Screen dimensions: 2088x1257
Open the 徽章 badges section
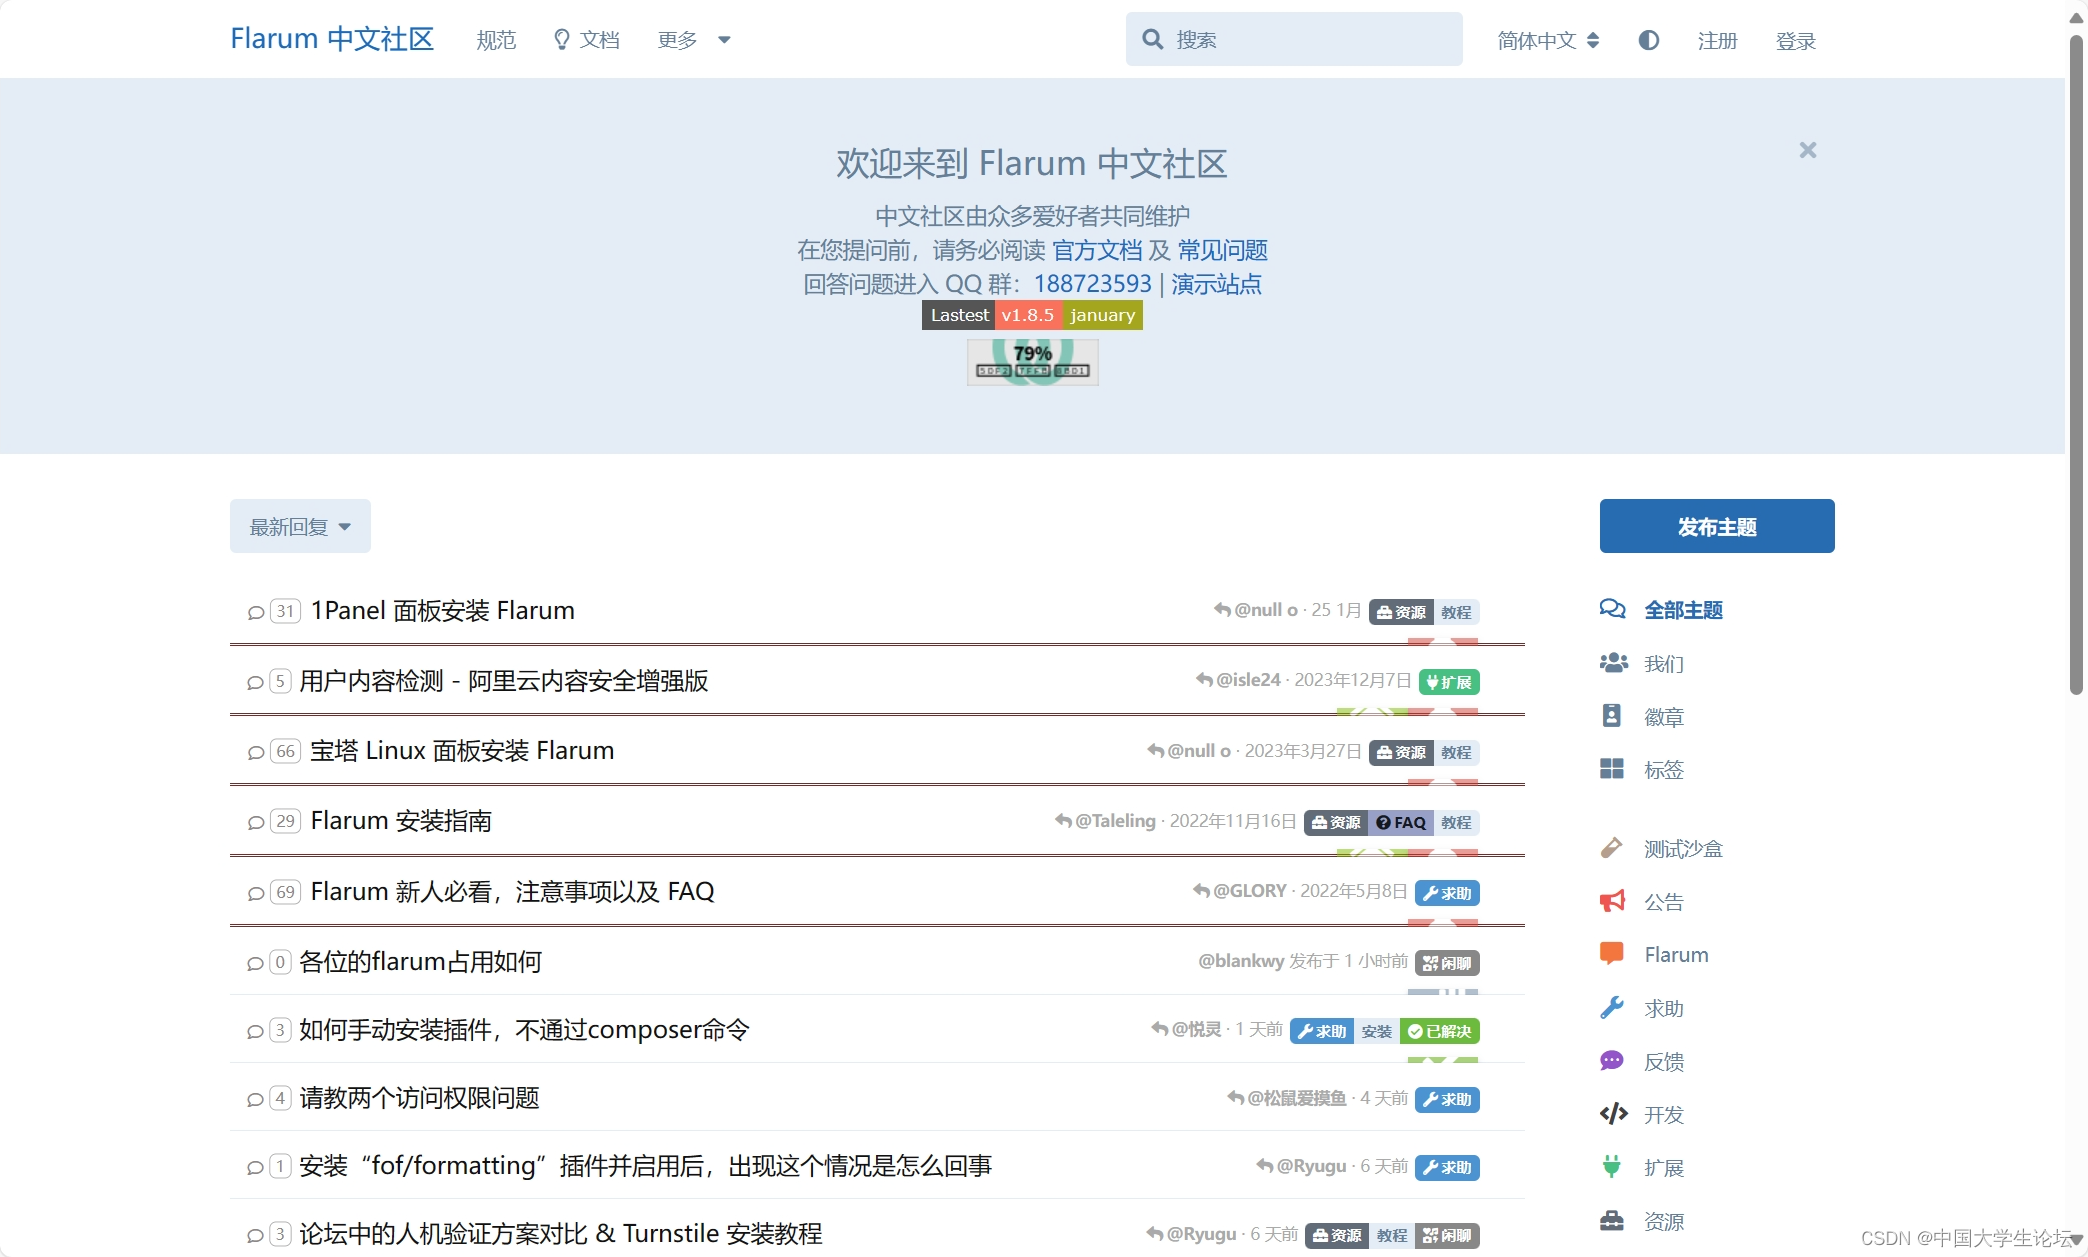tap(1612, 716)
